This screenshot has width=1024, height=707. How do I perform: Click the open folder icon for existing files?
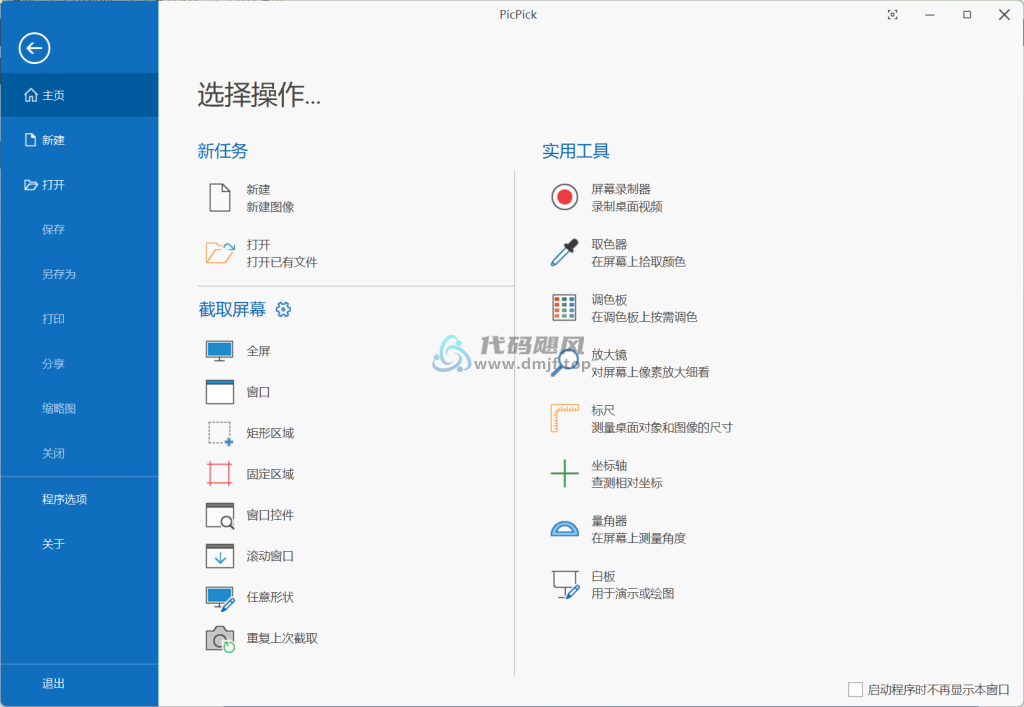coord(220,253)
